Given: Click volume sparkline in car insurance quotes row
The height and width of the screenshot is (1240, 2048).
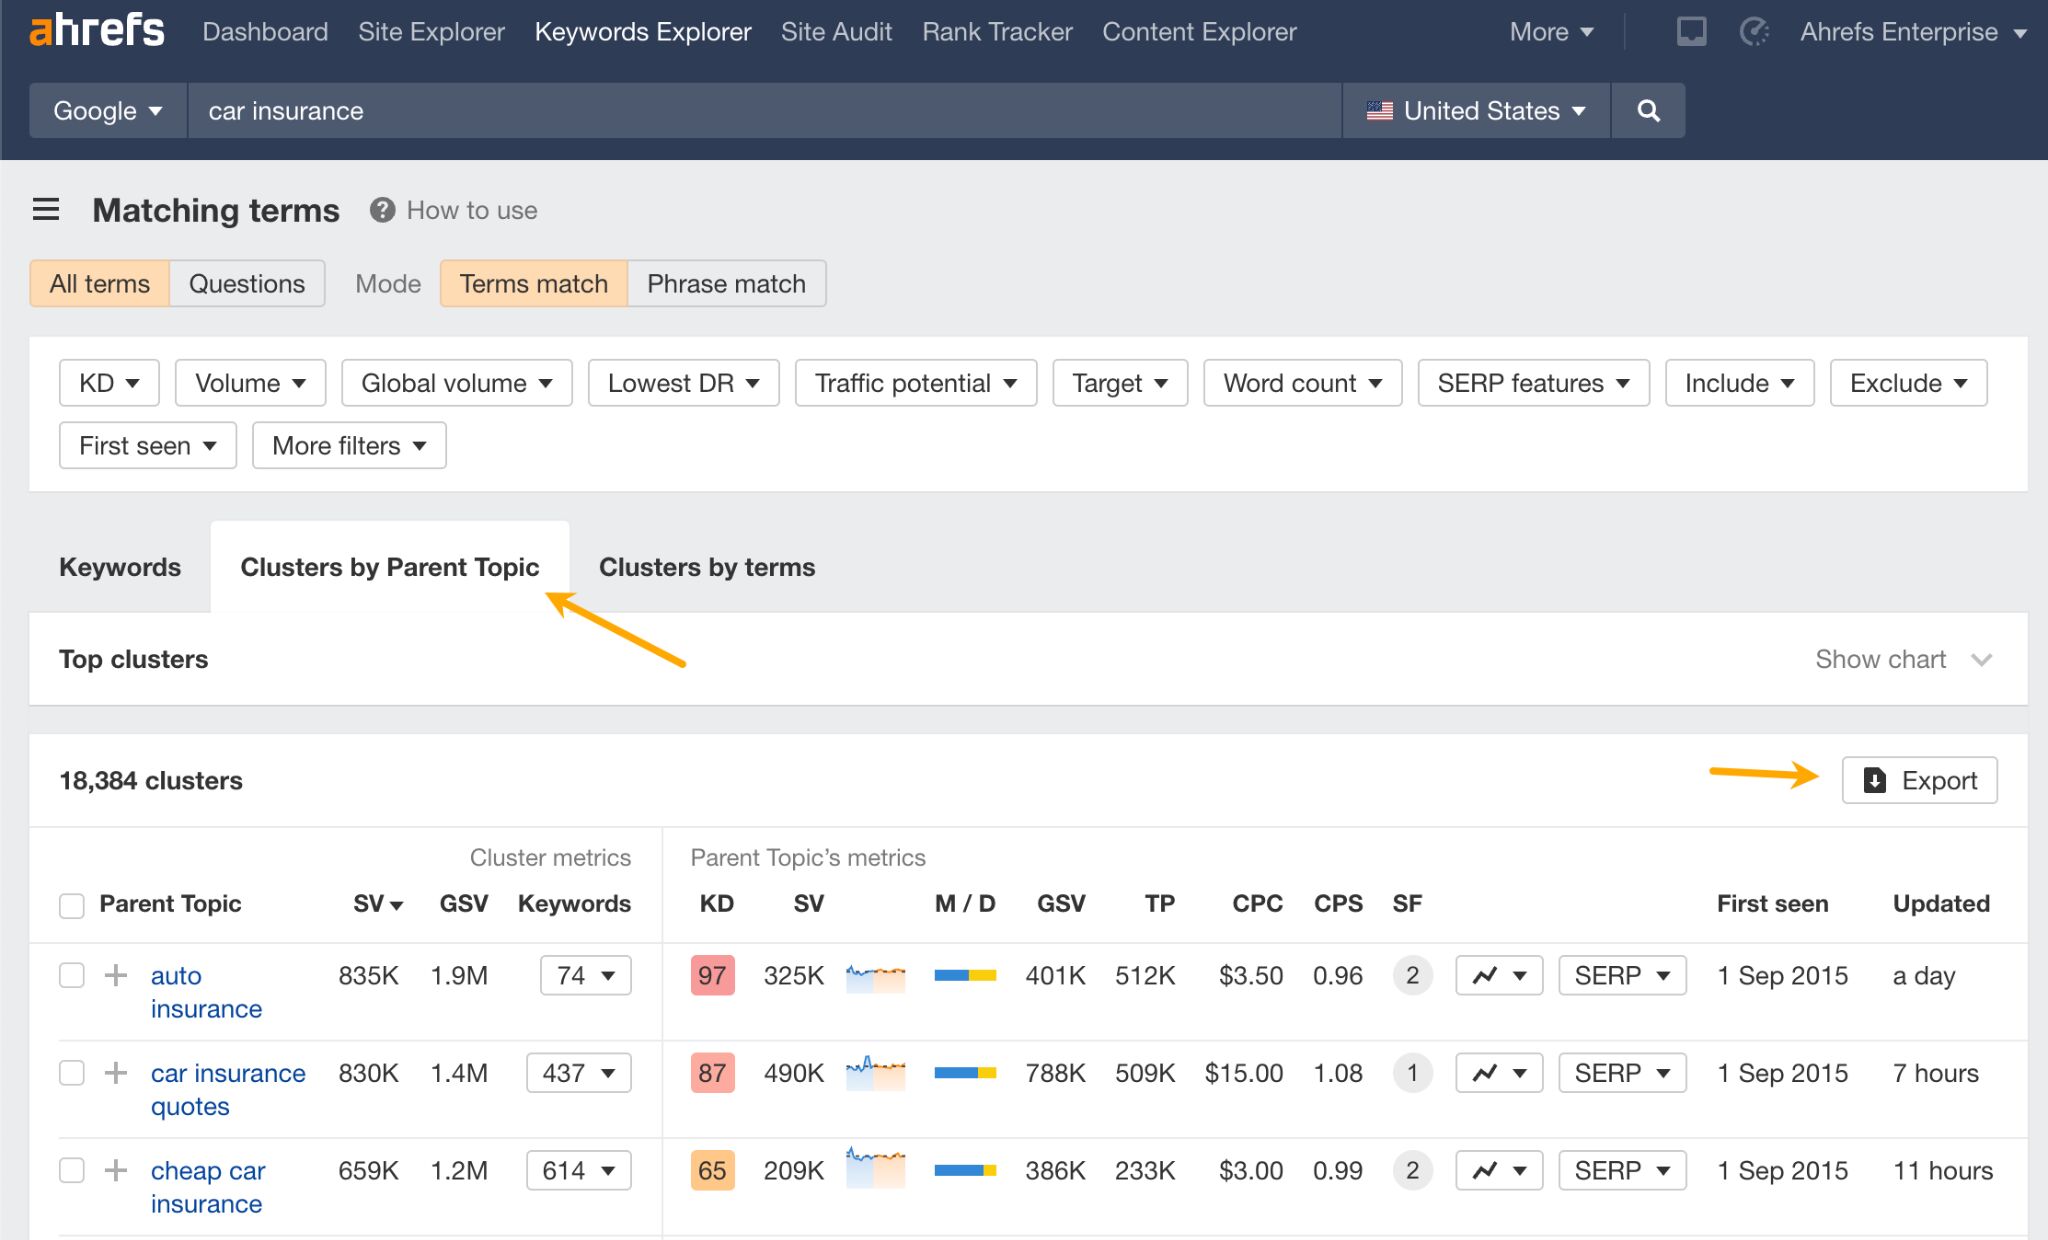Looking at the screenshot, I should pyautogui.click(x=875, y=1074).
